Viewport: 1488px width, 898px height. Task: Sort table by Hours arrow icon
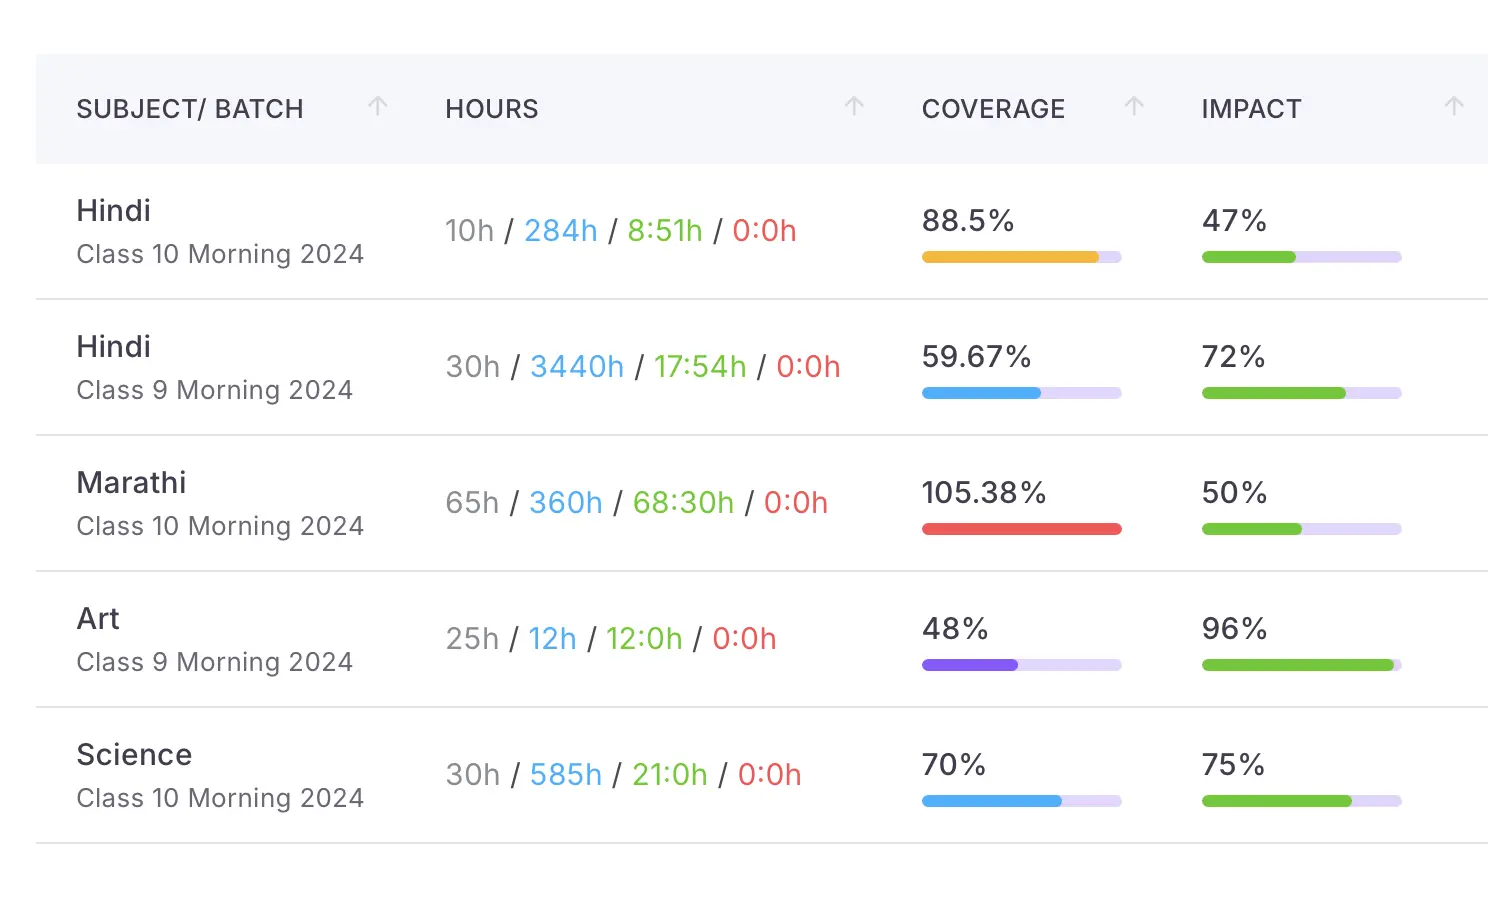click(x=854, y=106)
